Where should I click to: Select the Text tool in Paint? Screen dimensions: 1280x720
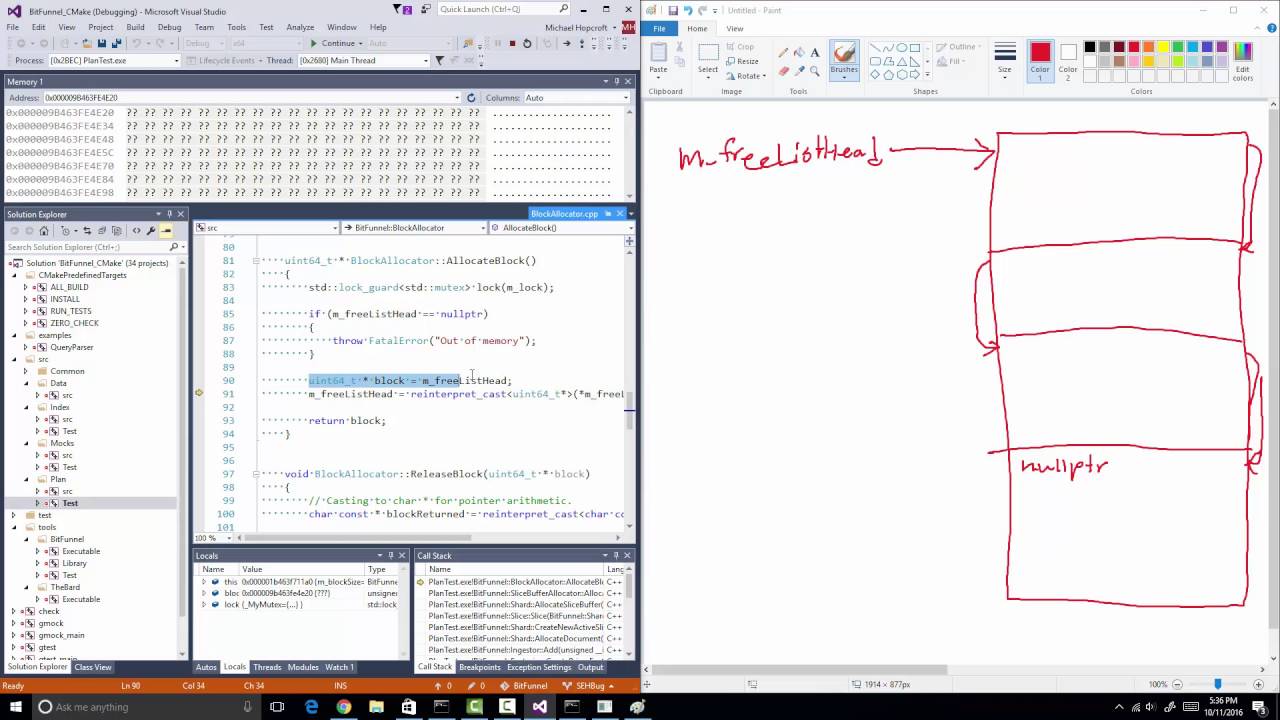[x=815, y=53]
